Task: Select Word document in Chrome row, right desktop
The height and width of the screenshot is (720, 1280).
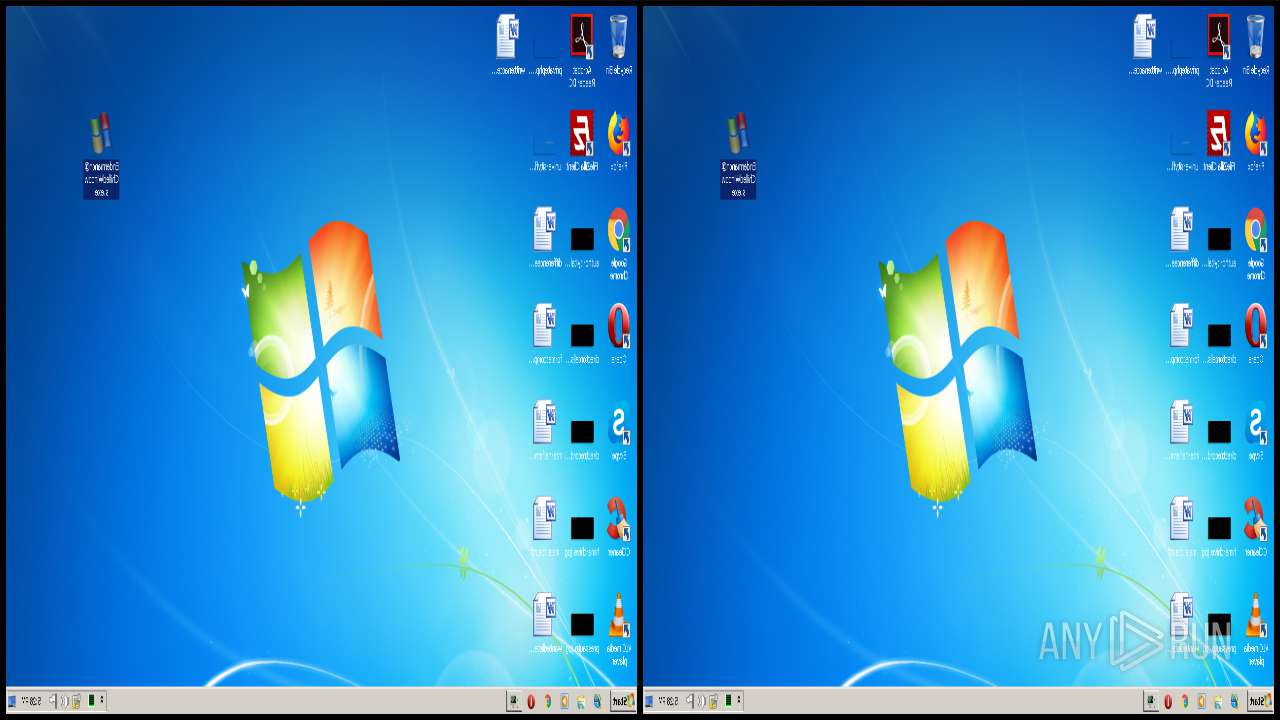Action: click(1181, 237)
